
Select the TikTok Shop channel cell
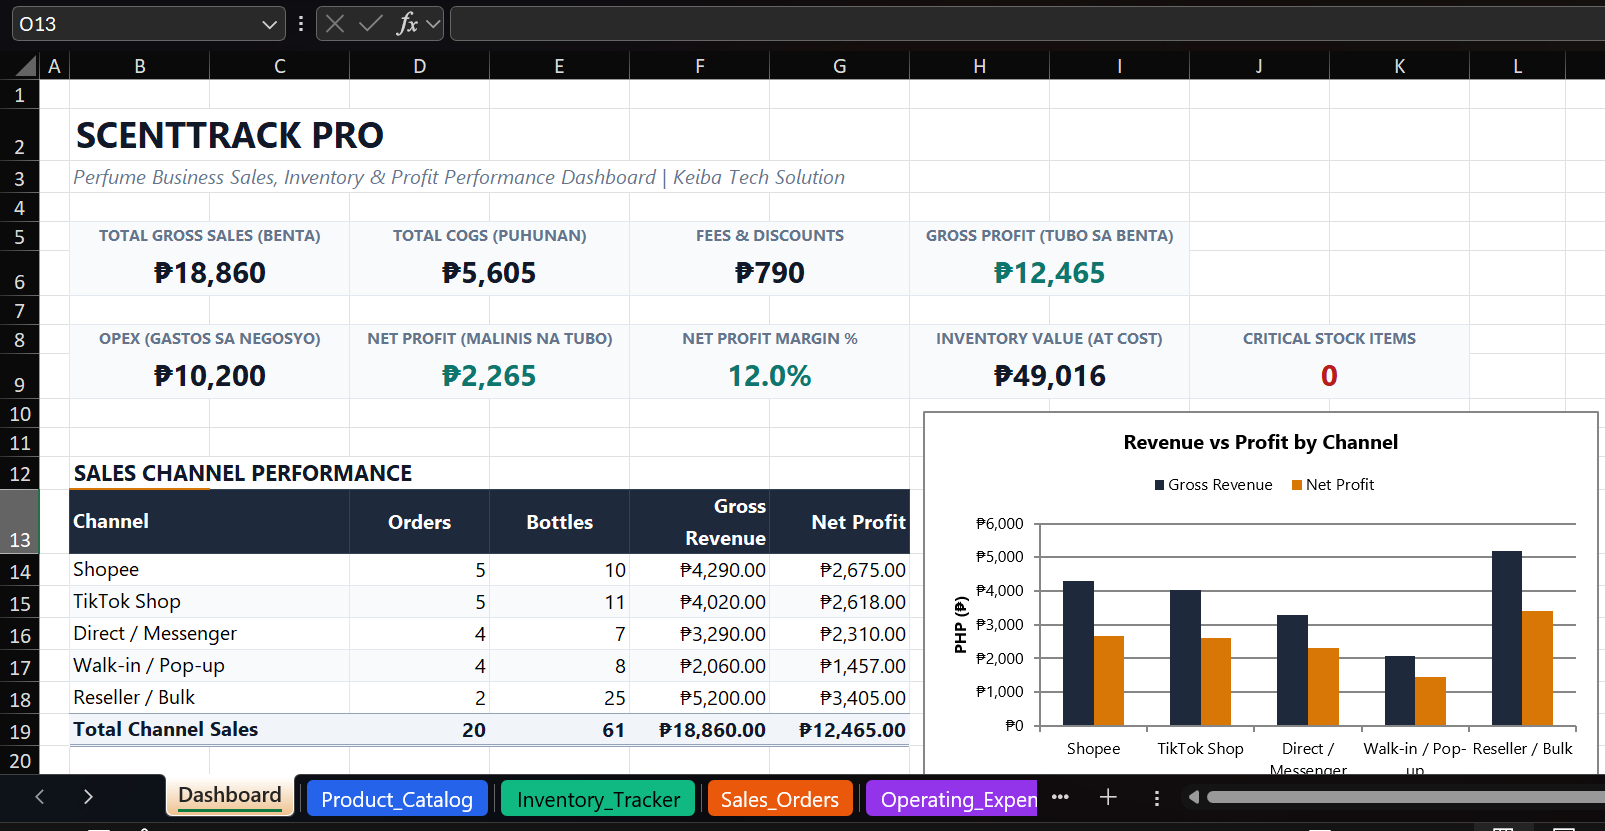pyautogui.click(x=210, y=602)
